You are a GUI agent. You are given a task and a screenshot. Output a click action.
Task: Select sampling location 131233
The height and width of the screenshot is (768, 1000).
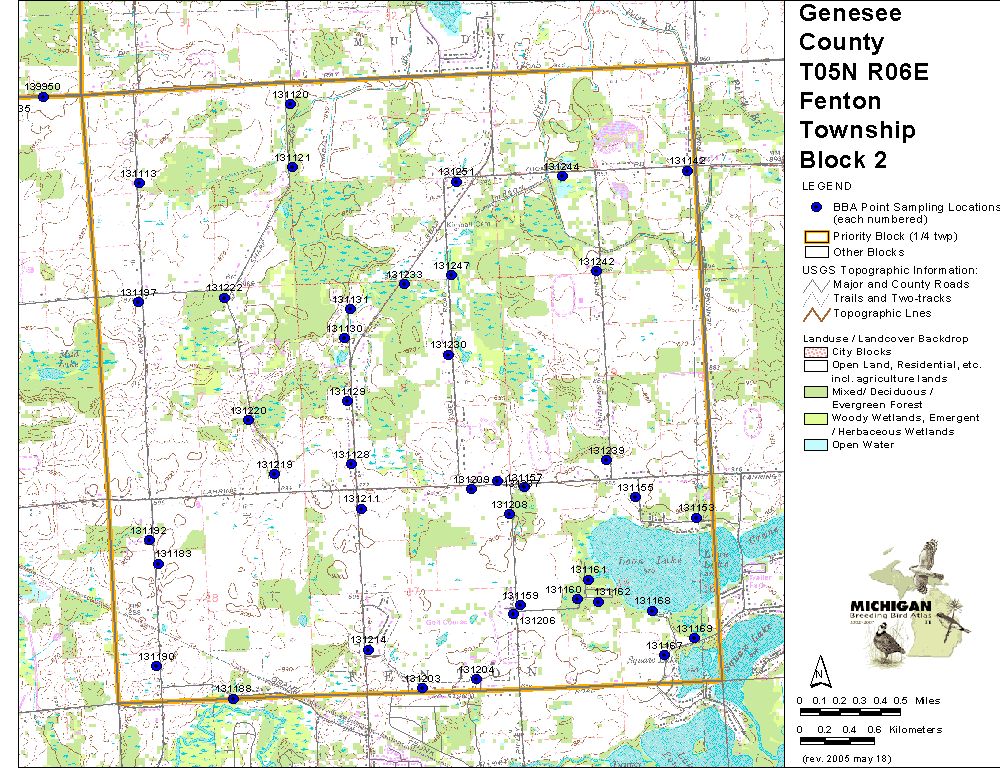(x=404, y=284)
